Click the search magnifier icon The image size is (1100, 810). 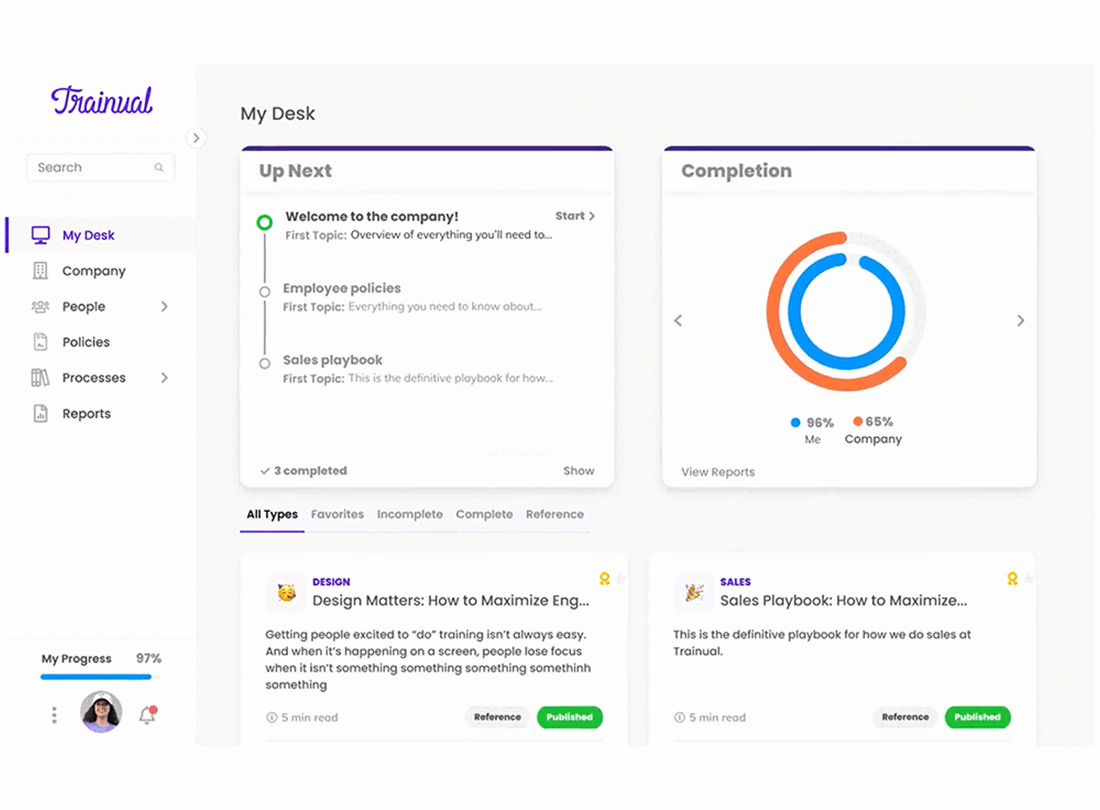(x=159, y=168)
